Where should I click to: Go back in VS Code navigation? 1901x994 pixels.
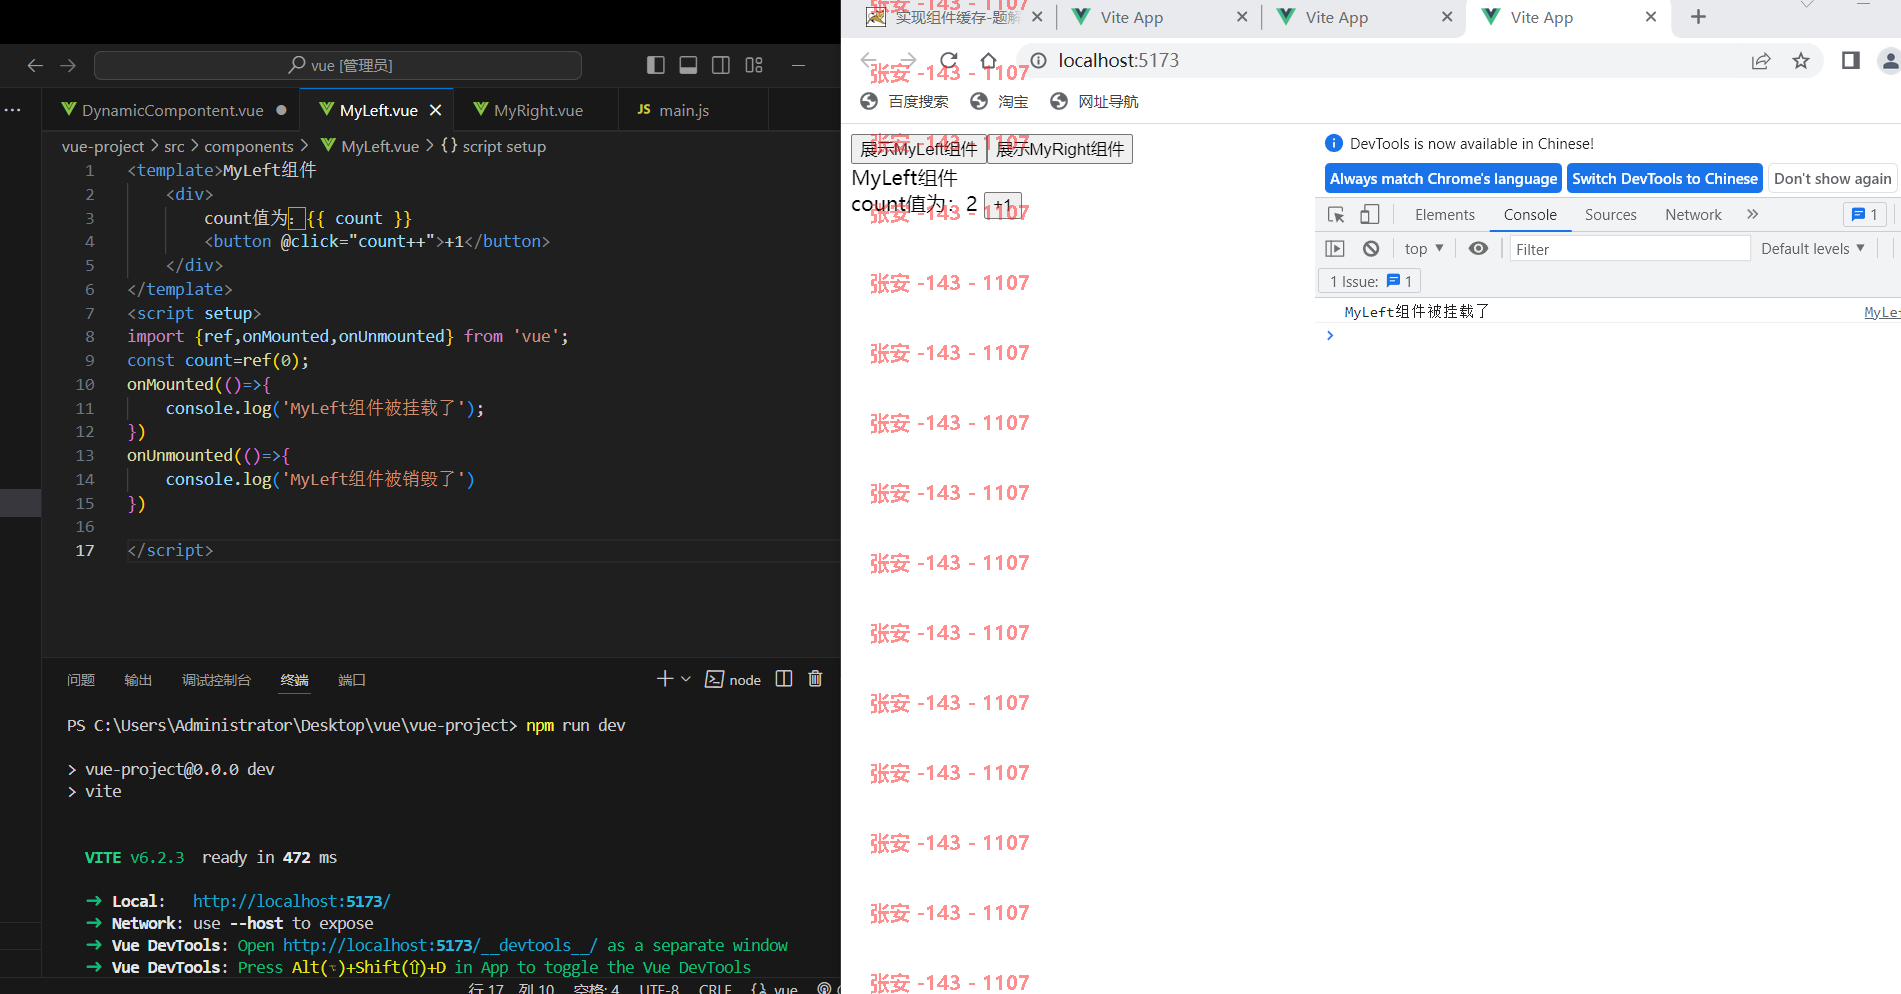click(35, 65)
